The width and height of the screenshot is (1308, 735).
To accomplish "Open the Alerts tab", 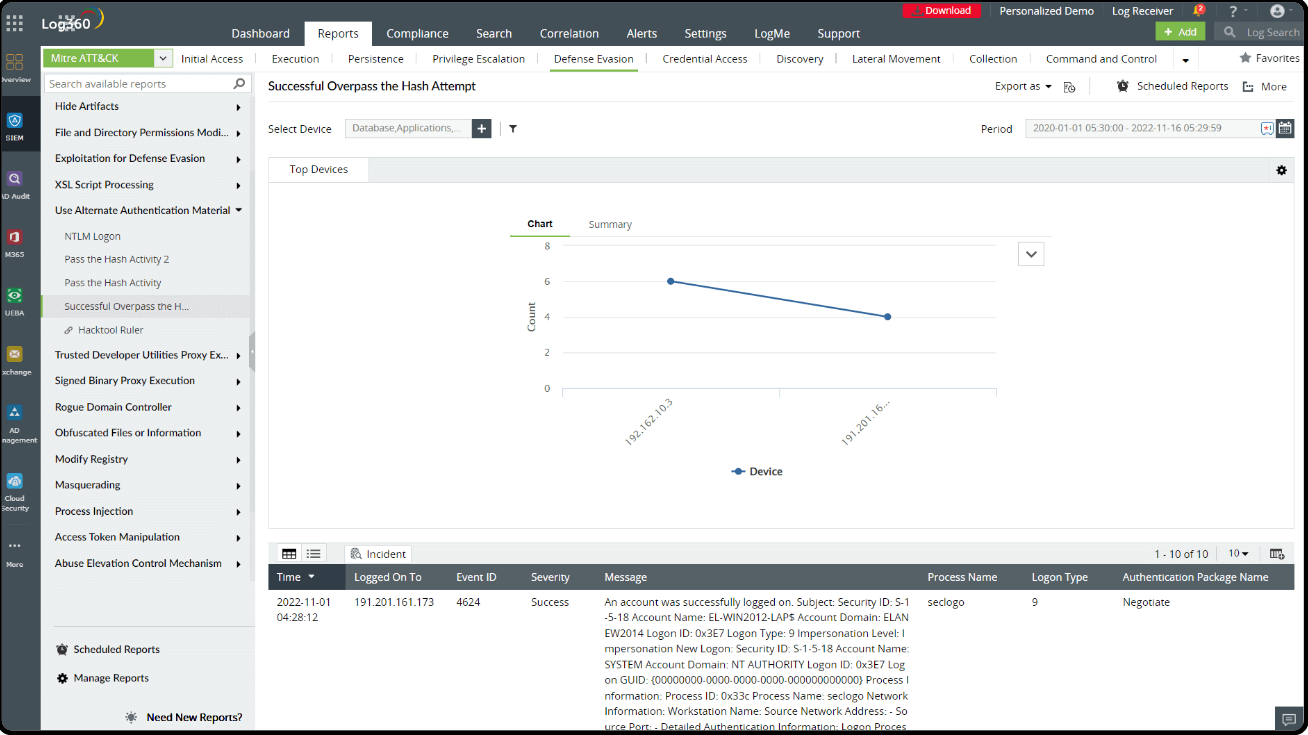I will pos(641,33).
